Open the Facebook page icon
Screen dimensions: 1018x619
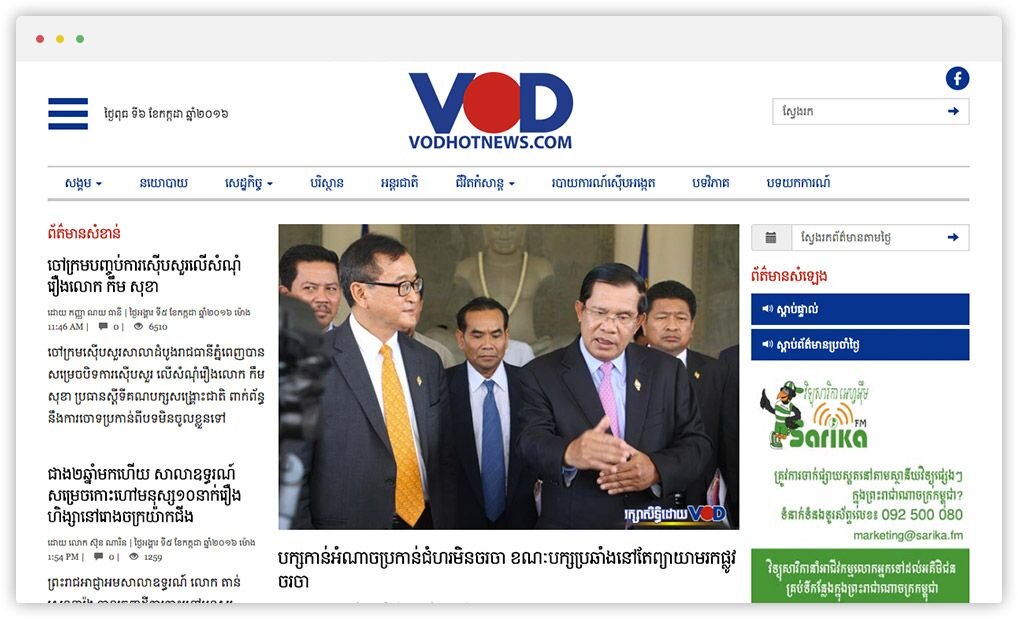coord(957,79)
